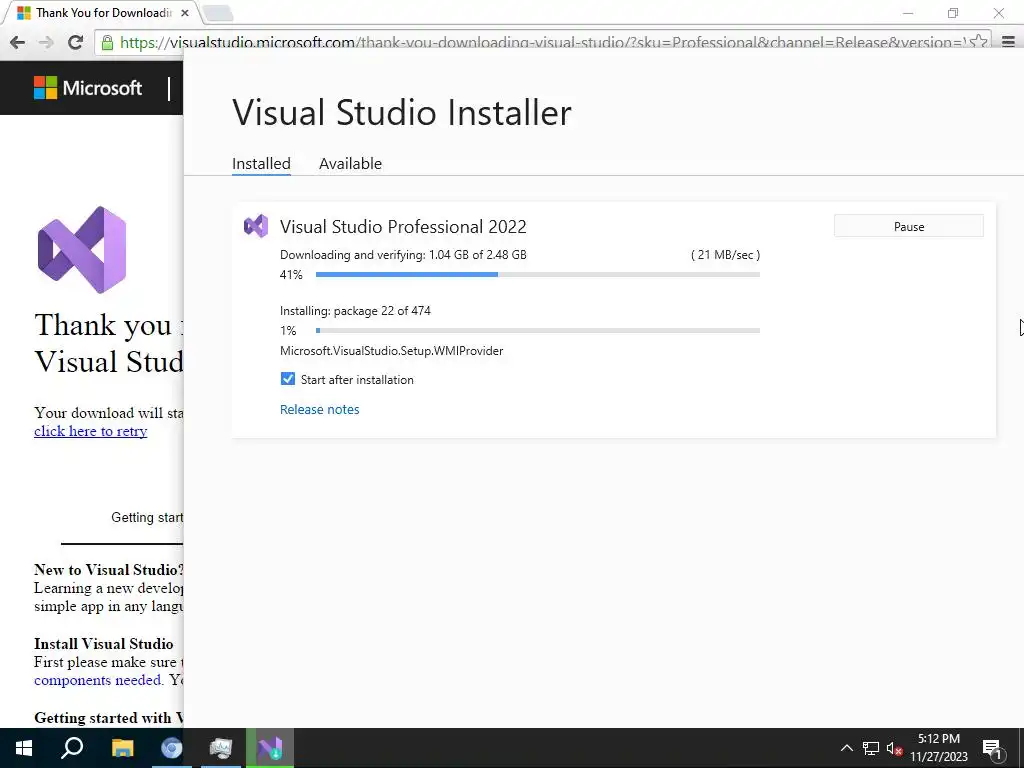Open the clock showing 5:12 PM
Viewport: 1024px width, 768px height.
pyautogui.click(x=938, y=748)
